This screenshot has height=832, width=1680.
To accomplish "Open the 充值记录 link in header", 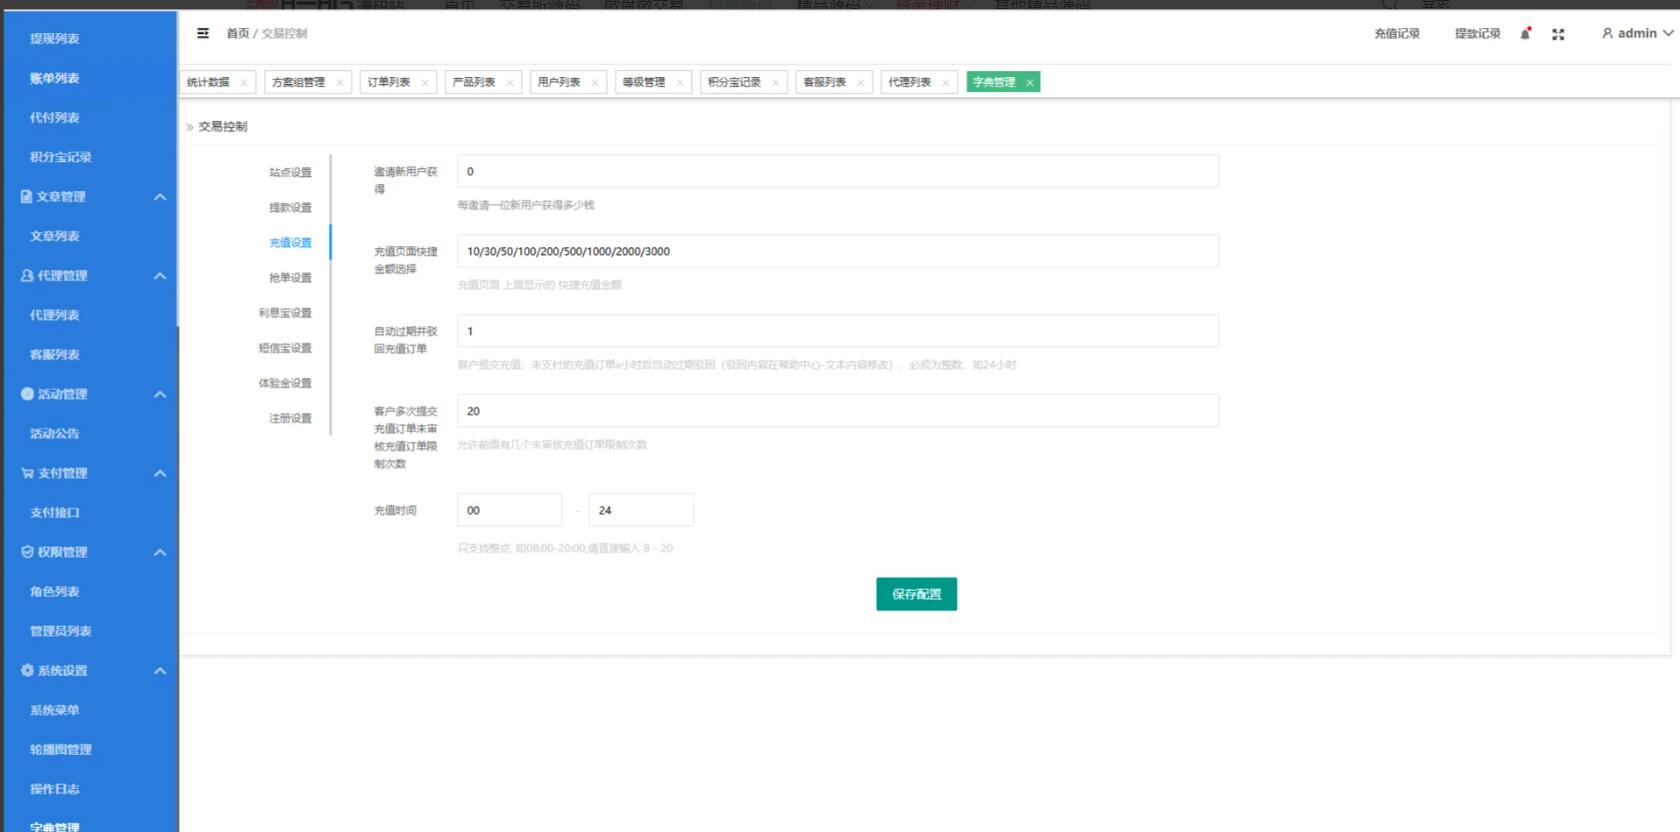I will pyautogui.click(x=1396, y=33).
